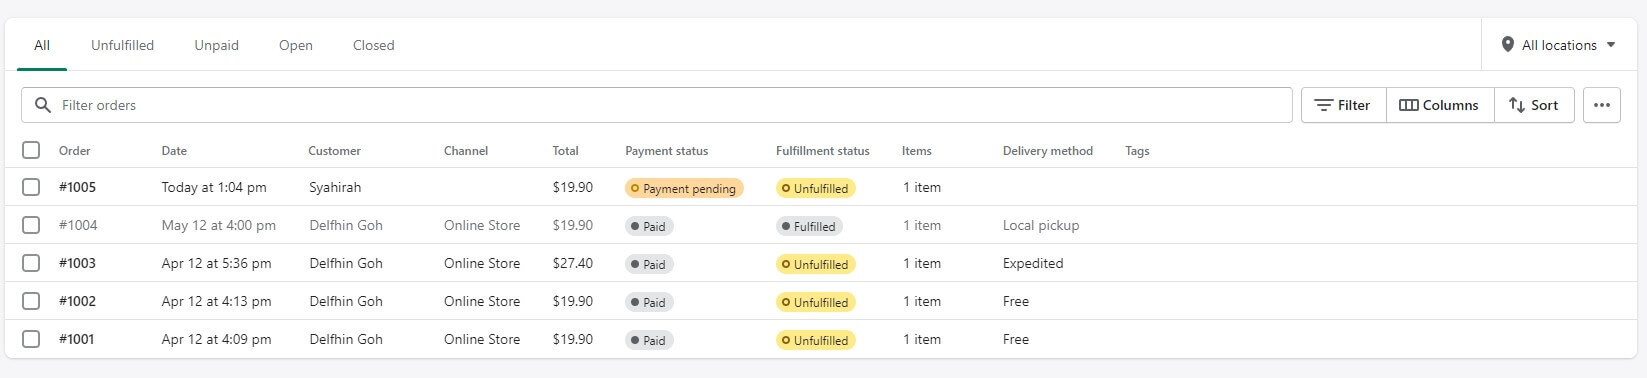Screen dimensions: 1647x378
Task: Click Free delivery on order #1002
Action: tap(1016, 301)
